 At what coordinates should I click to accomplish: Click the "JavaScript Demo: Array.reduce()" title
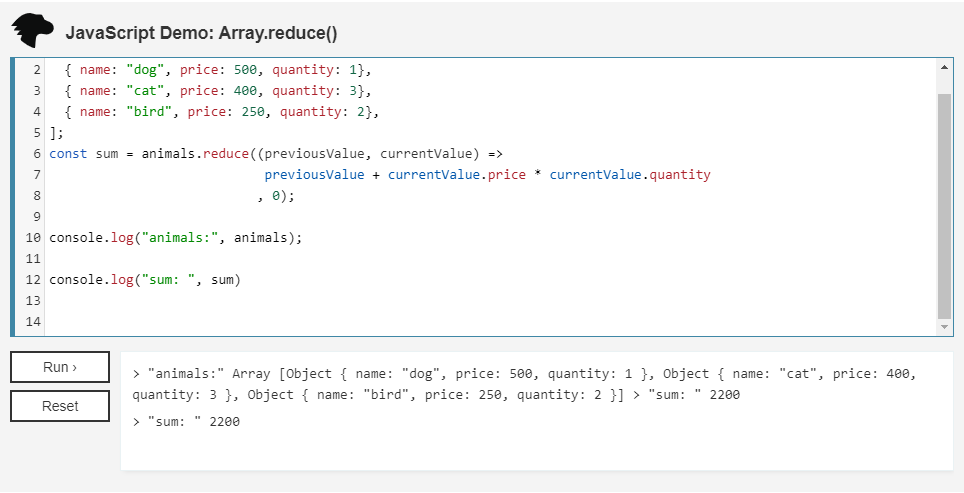click(x=201, y=33)
